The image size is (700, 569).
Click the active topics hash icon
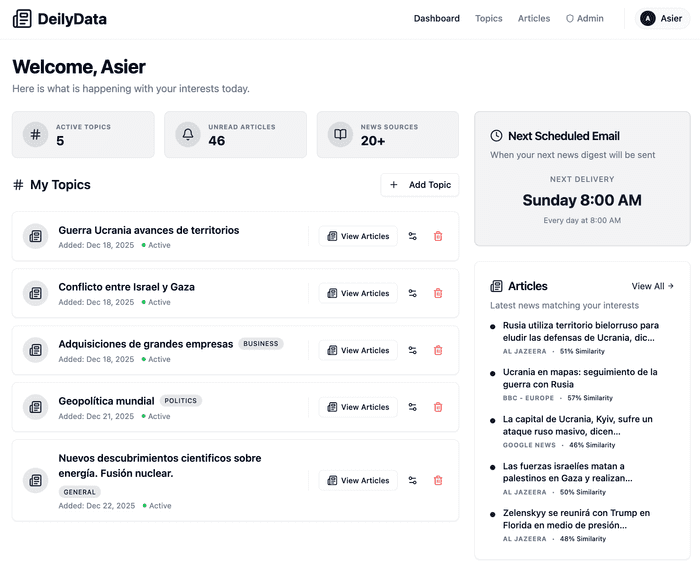coord(35,135)
